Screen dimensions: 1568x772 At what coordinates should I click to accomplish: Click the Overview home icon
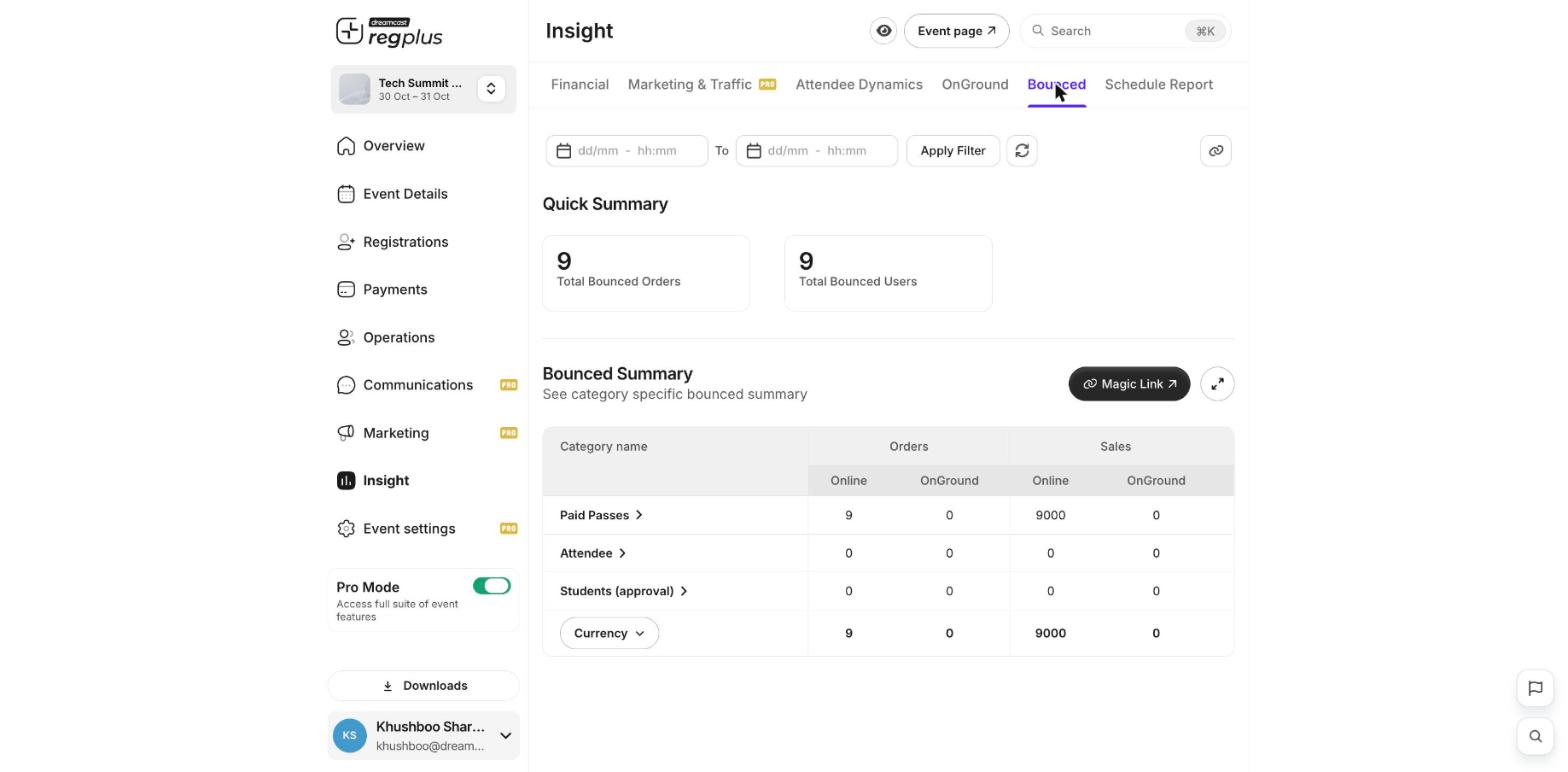[346, 146]
